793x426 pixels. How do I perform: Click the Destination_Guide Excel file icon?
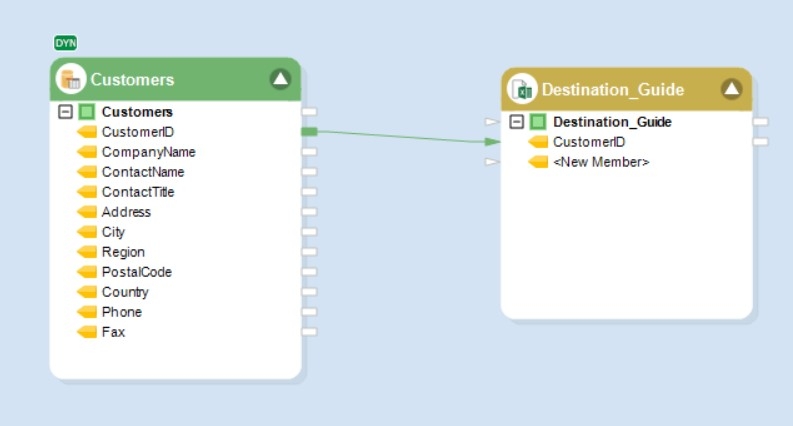click(x=521, y=89)
